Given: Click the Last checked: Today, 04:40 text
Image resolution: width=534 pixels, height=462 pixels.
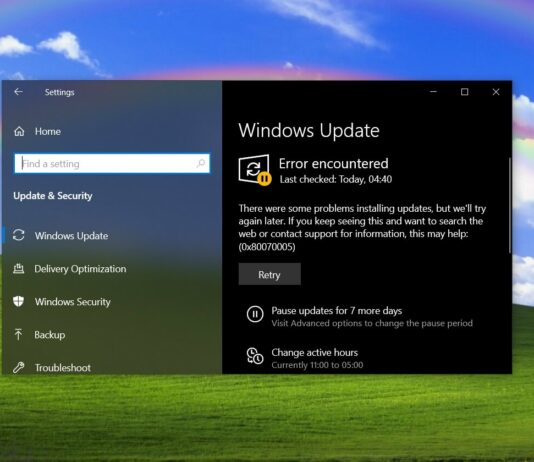Looking at the screenshot, I should (x=336, y=179).
